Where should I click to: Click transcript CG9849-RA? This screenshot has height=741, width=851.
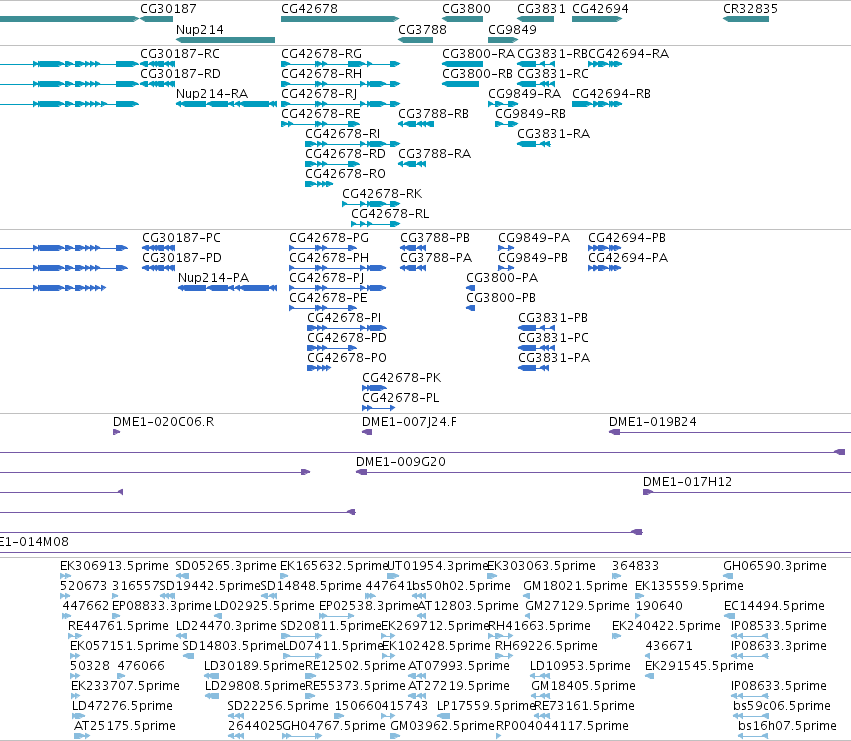(x=524, y=94)
